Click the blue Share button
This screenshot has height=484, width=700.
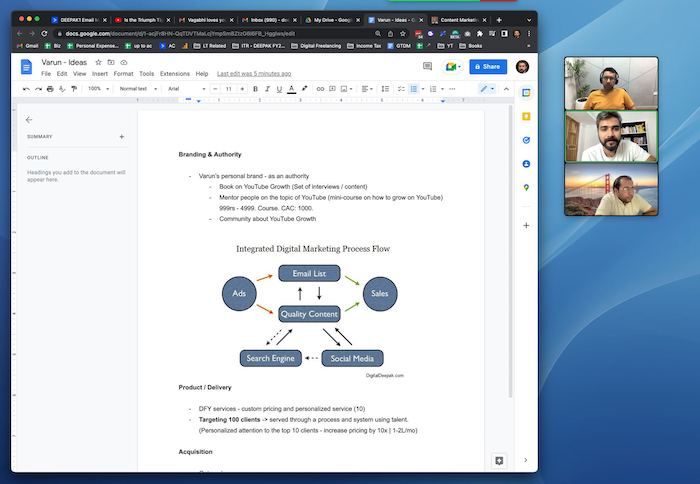pyautogui.click(x=488, y=67)
